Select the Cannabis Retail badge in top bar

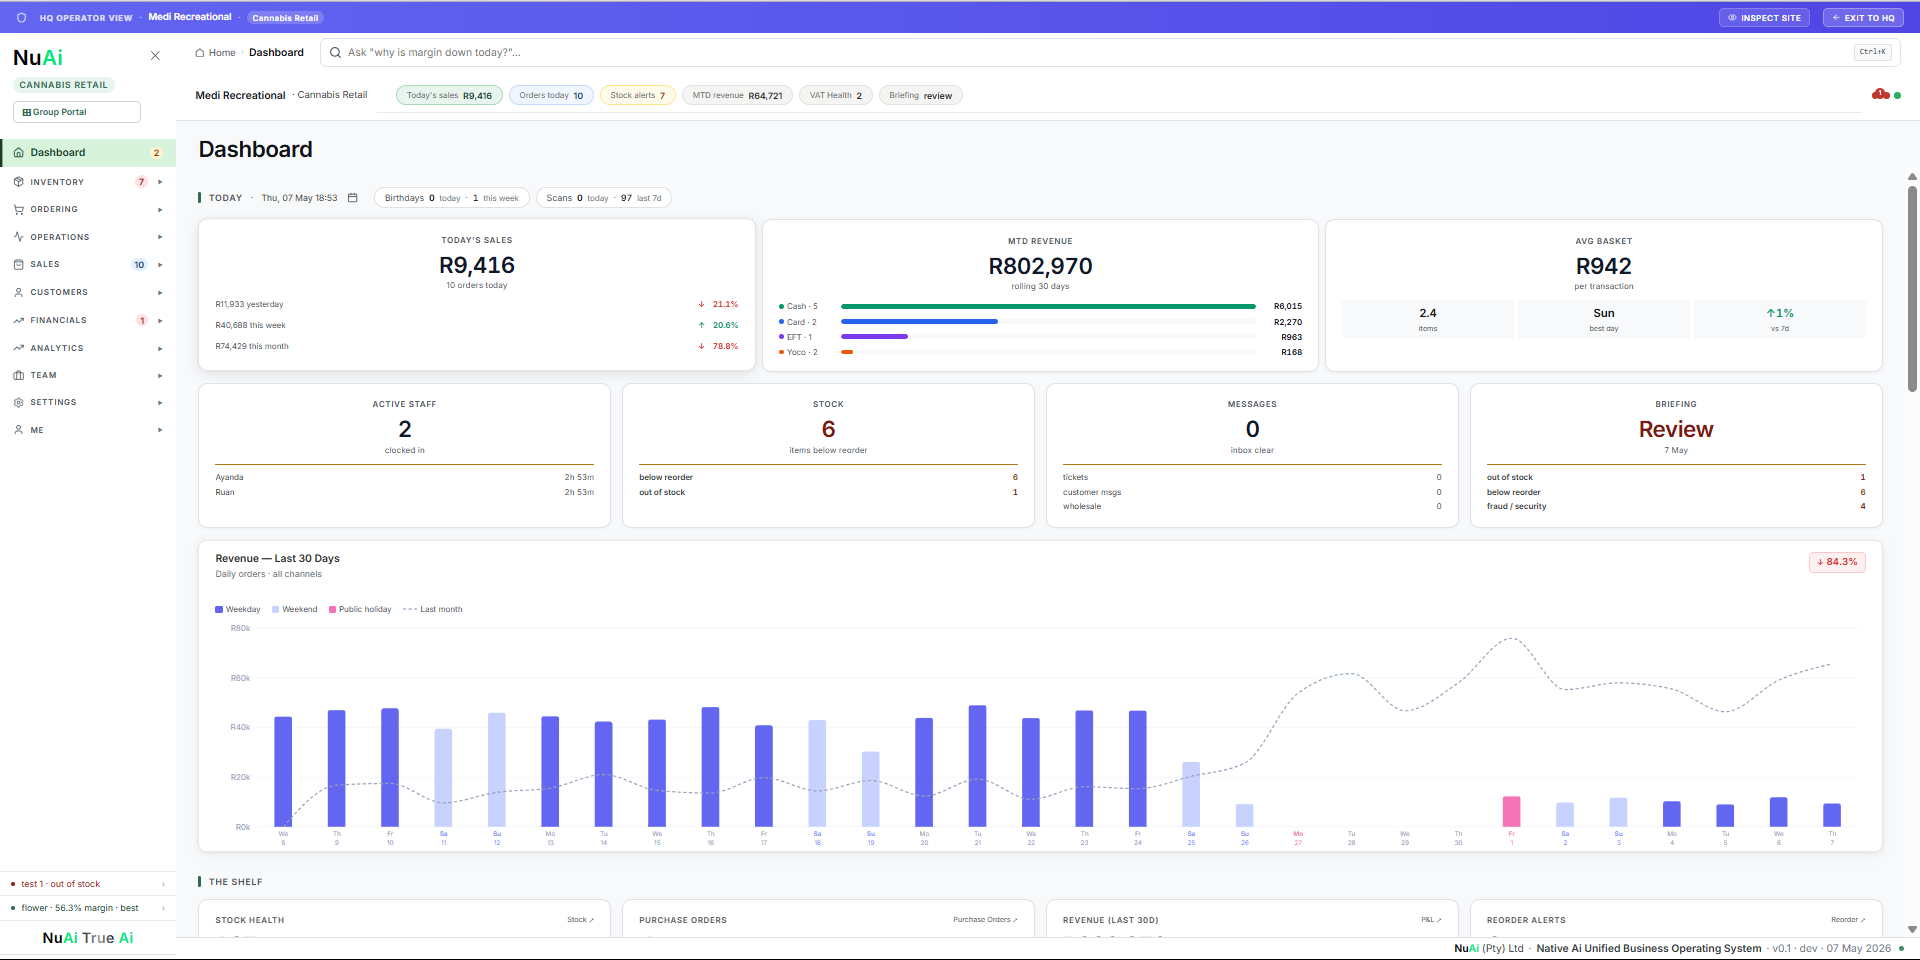[x=285, y=18]
